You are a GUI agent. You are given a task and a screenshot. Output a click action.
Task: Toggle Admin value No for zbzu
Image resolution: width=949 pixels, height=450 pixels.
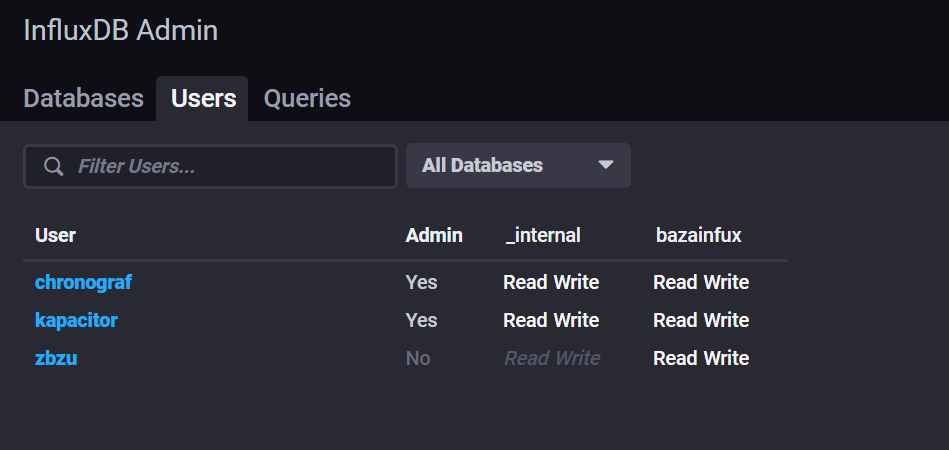click(418, 358)
